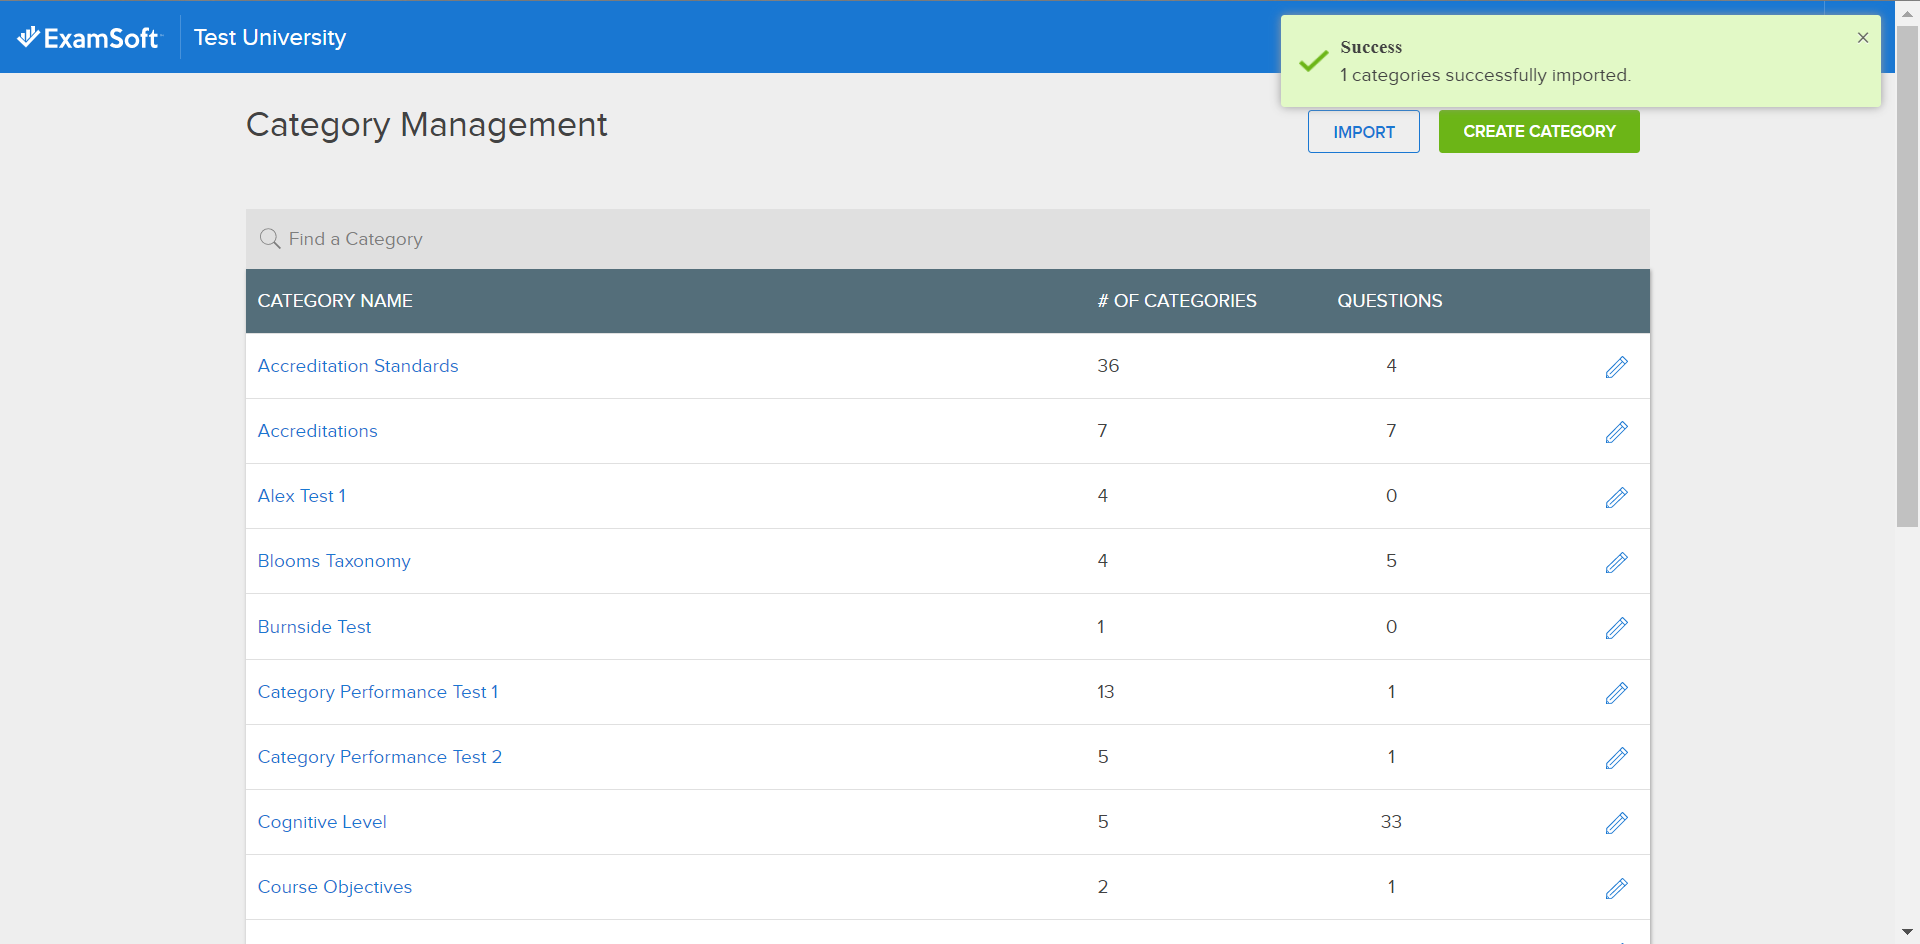Click '1 categories successfully imported' message
This screenshot has height=944, width=1920.
[x=1485, y=75]
